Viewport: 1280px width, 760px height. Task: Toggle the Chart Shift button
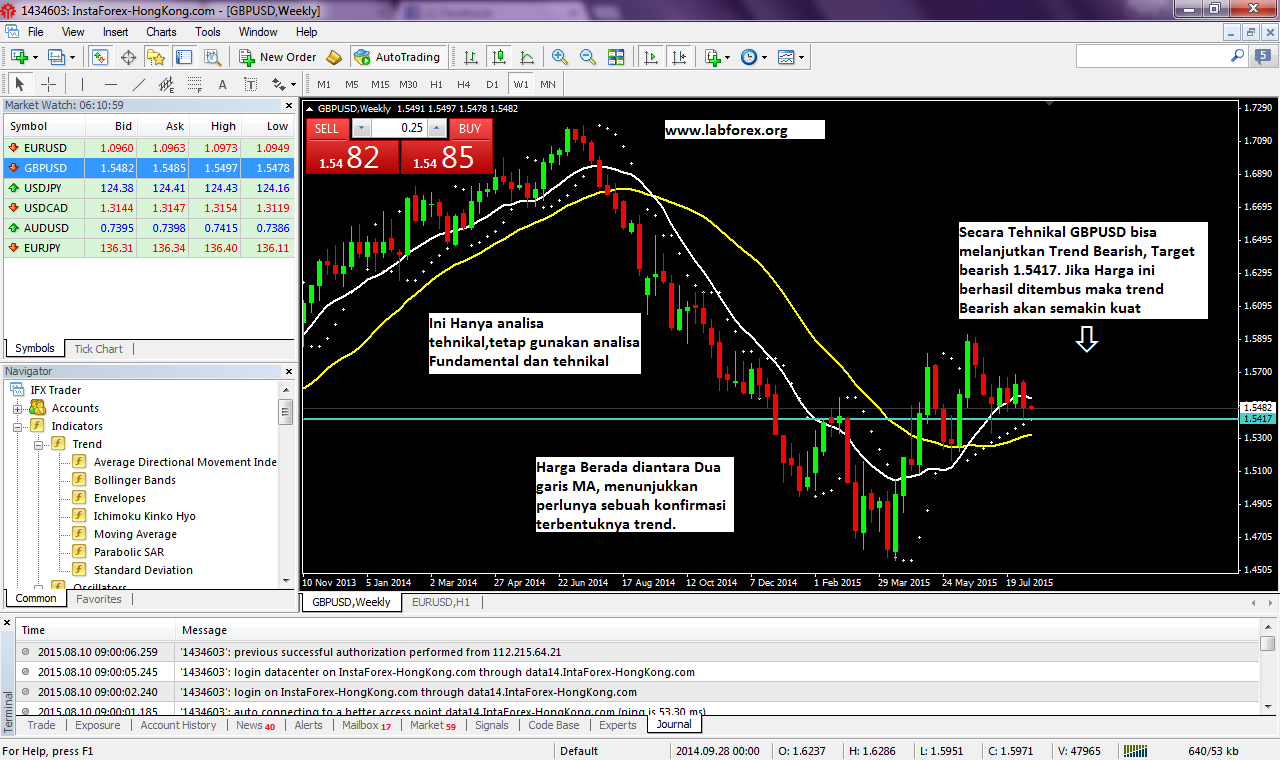click(679, 57)
